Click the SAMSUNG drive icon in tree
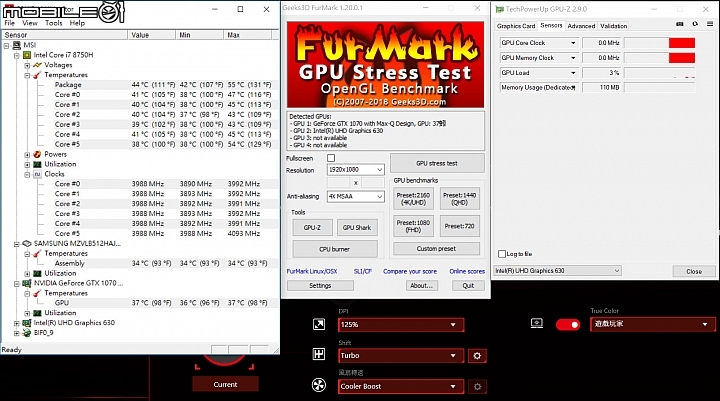This screenshot has height=401, width=720. click(x=27, y=243)
